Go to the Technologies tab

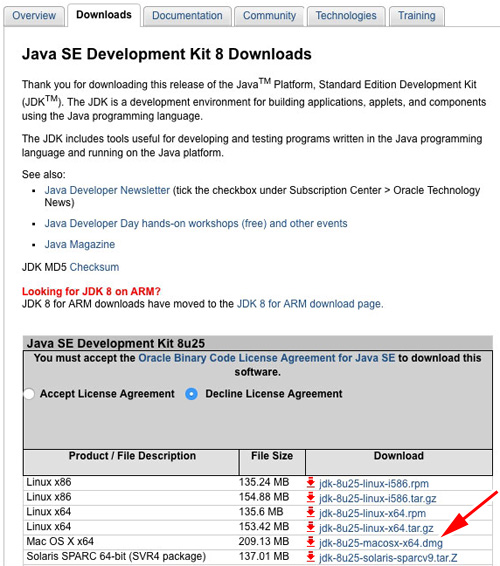[x=346, y=16]
